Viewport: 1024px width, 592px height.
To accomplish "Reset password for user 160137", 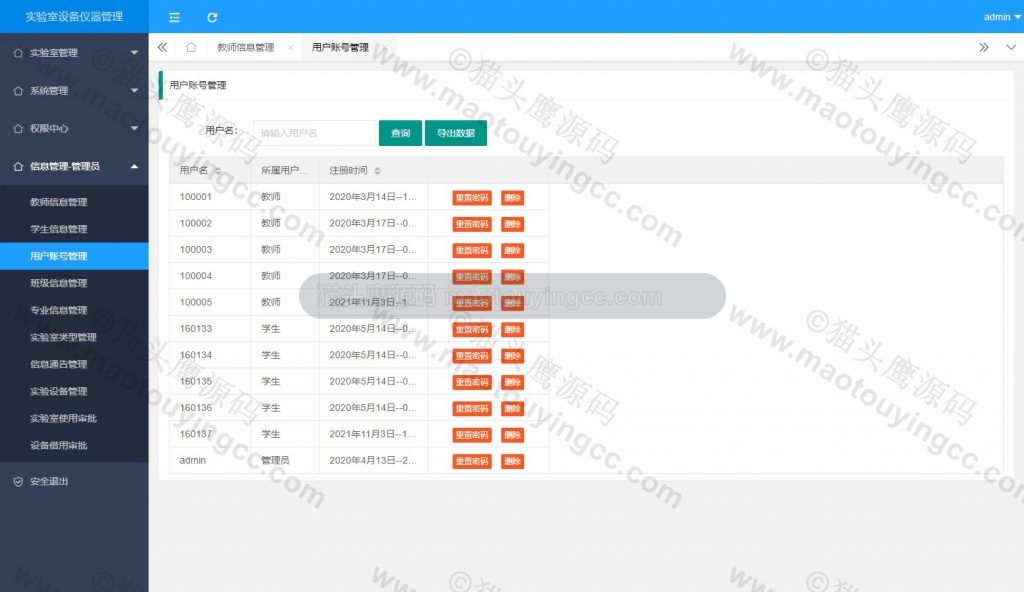I will pyautogui.click(x=472, y=435).
